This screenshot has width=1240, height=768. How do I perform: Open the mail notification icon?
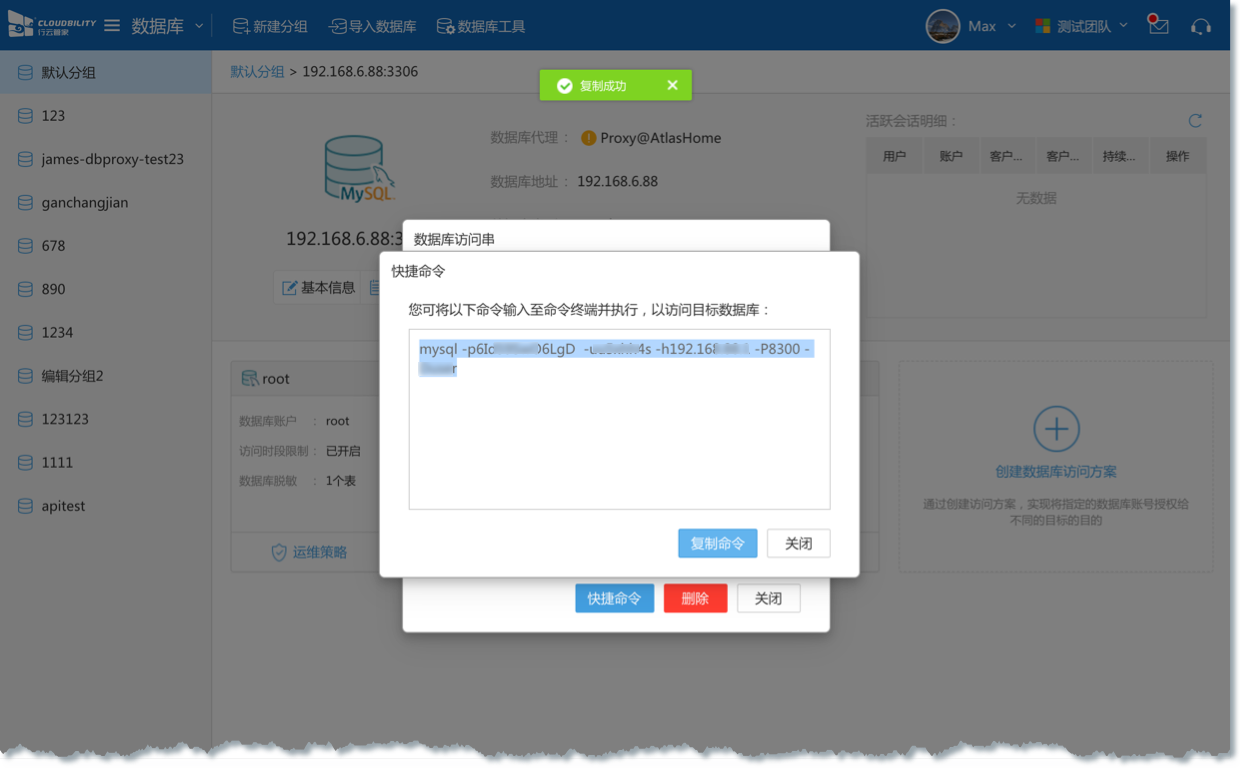point(1158,26)
